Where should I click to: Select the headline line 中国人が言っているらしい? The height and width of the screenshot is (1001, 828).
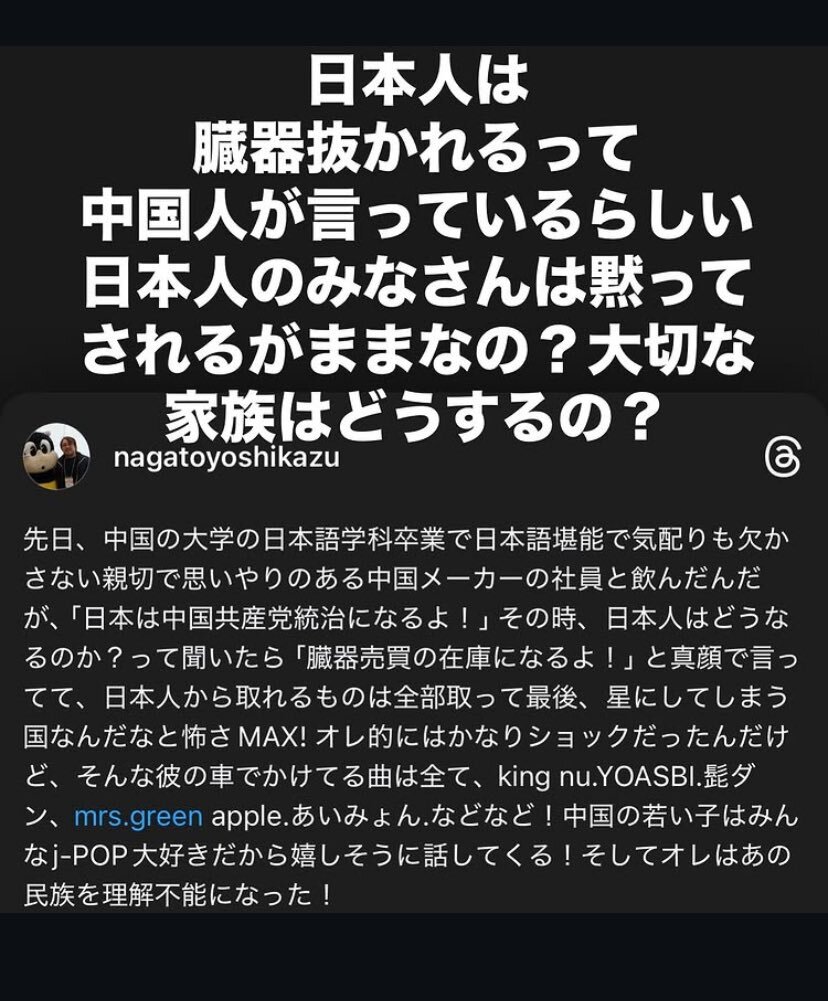[x=418, y=216]
